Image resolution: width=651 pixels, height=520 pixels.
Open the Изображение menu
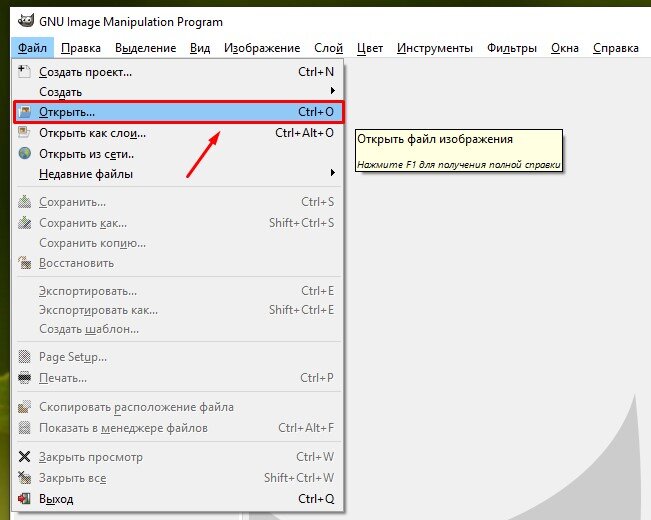(x=262, y=48)
